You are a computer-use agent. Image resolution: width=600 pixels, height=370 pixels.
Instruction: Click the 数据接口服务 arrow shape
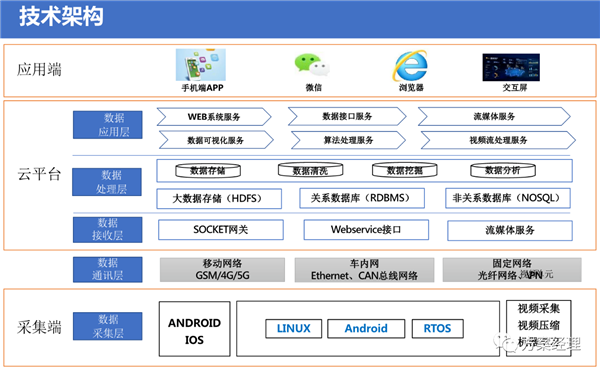click(347, 116)
